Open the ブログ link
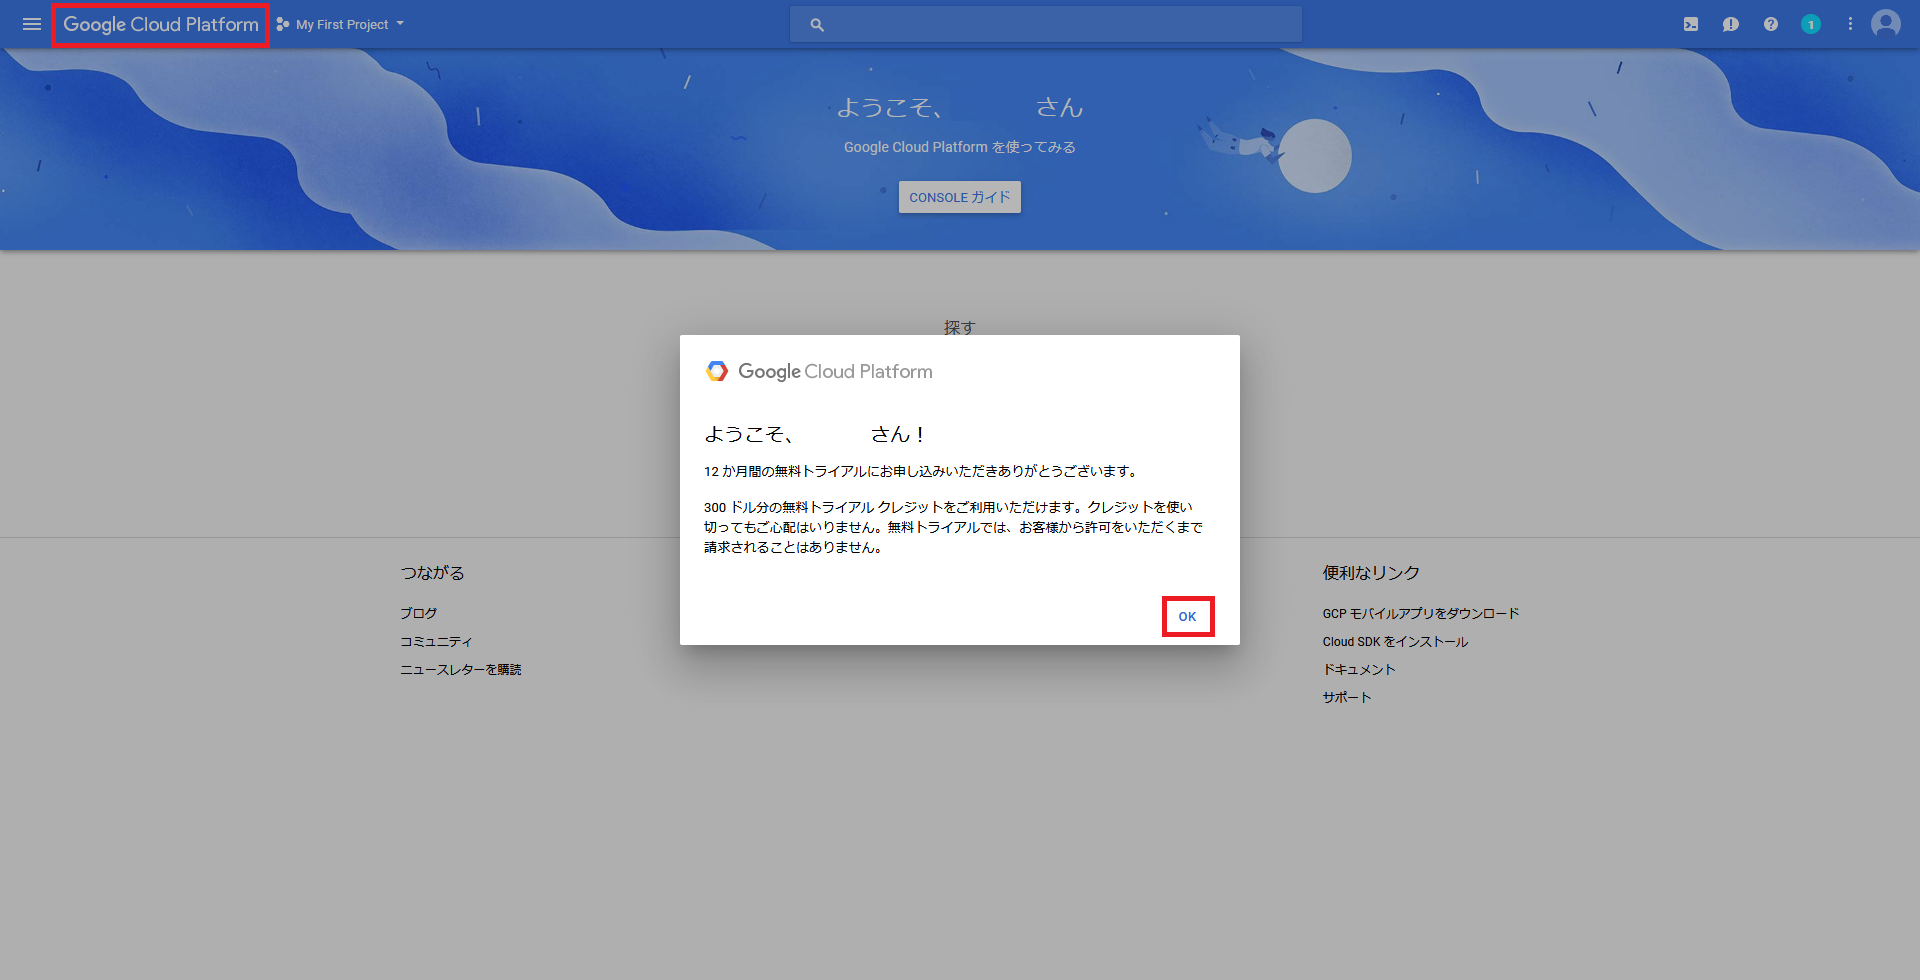 [419, 613]
